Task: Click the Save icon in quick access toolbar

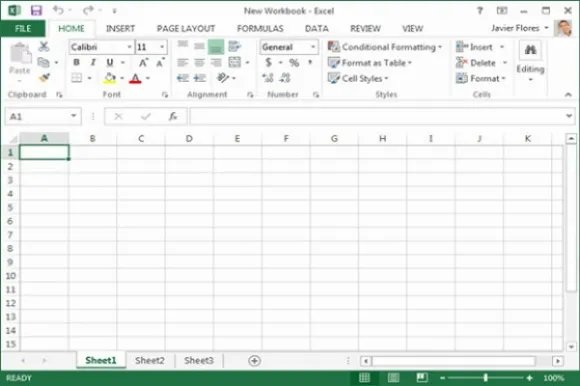Action: 36,10
